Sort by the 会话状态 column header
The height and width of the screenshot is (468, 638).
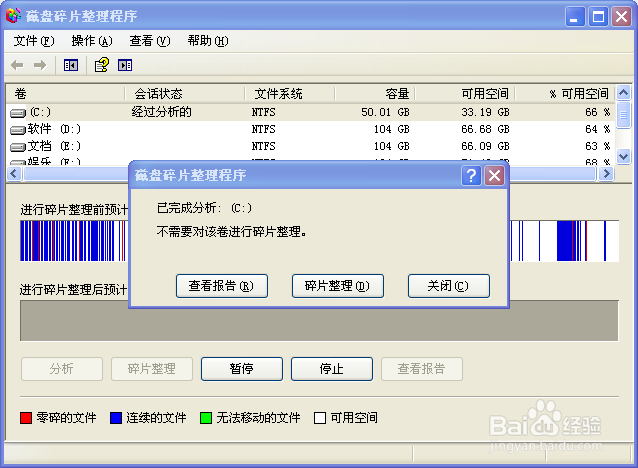tap(184, 94)
